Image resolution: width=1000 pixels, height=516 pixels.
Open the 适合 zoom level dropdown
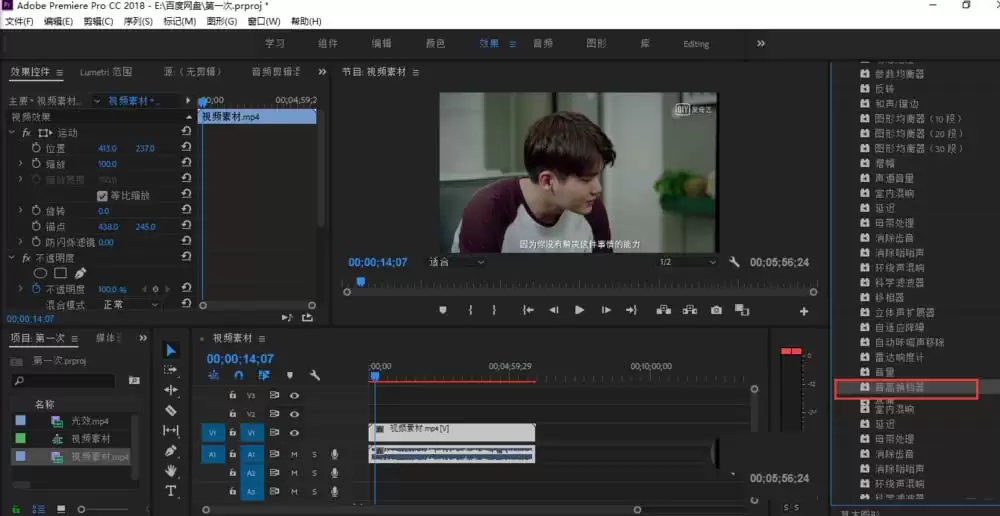(456, 262)
